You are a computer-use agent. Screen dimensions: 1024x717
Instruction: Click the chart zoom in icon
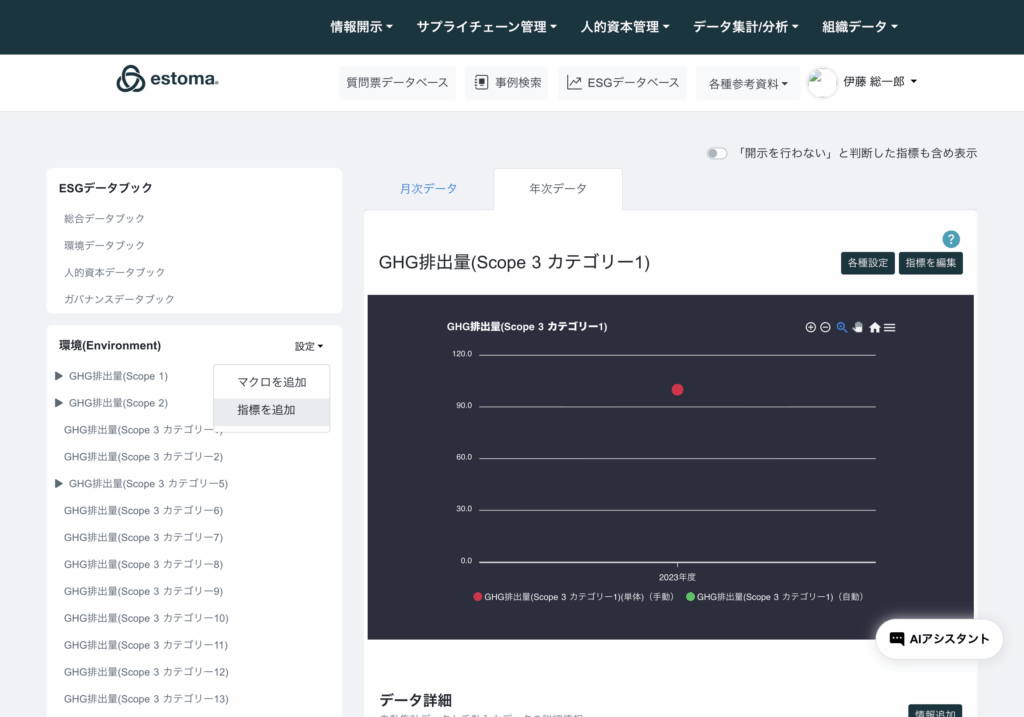pos(811,327)
